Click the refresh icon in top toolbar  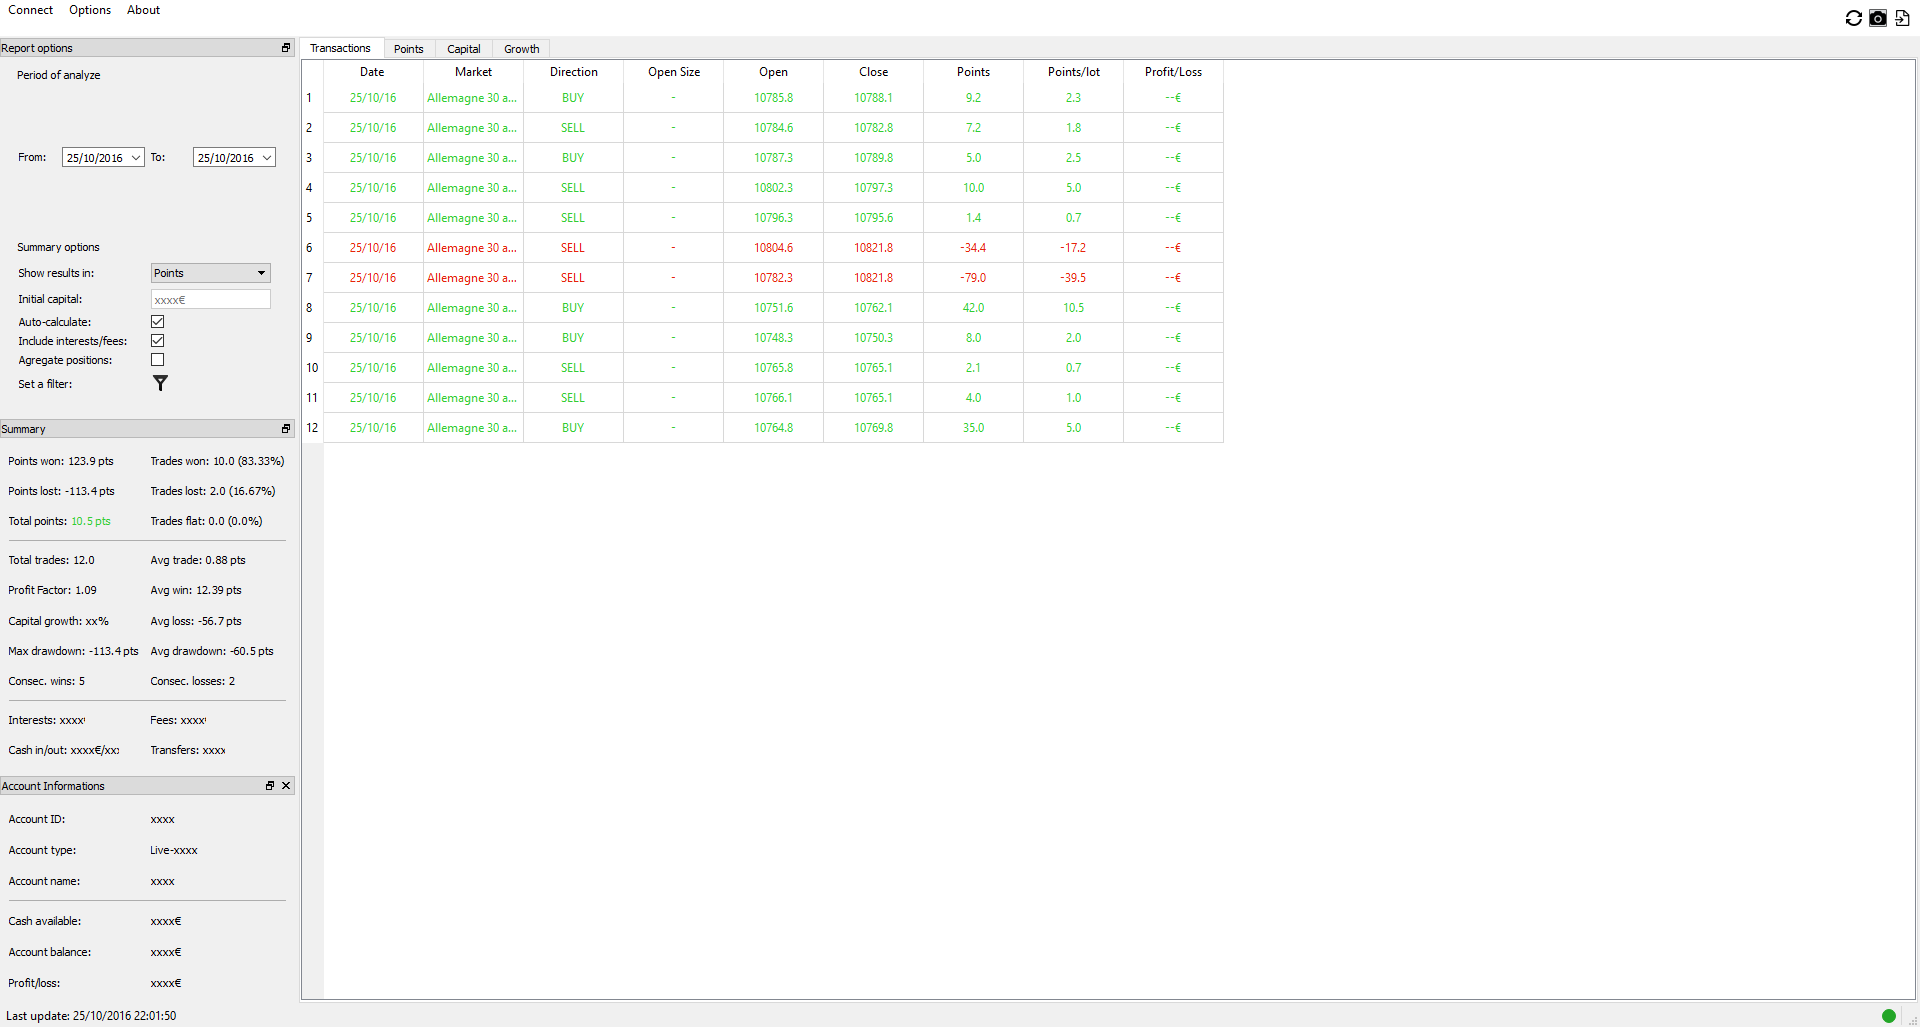(1853, 18)
